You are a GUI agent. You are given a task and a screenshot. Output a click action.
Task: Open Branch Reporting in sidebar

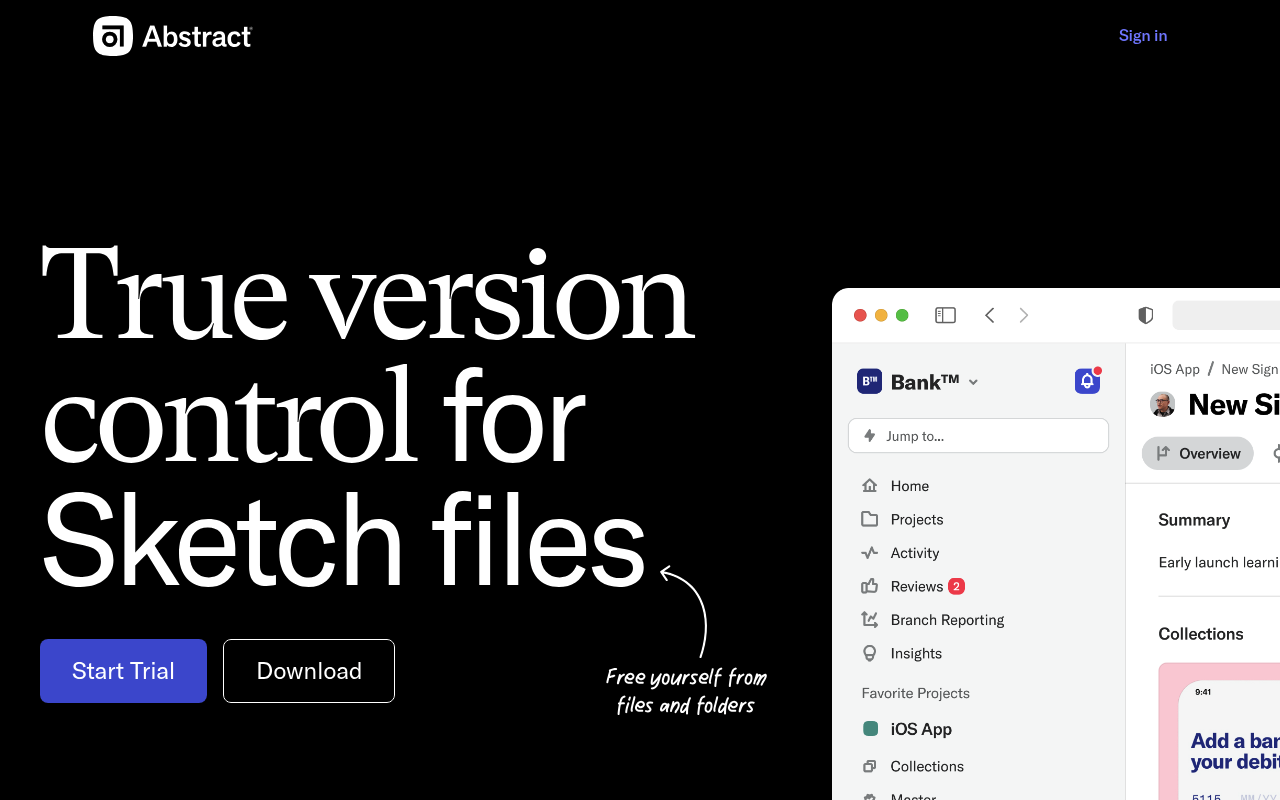coord(947,620)
